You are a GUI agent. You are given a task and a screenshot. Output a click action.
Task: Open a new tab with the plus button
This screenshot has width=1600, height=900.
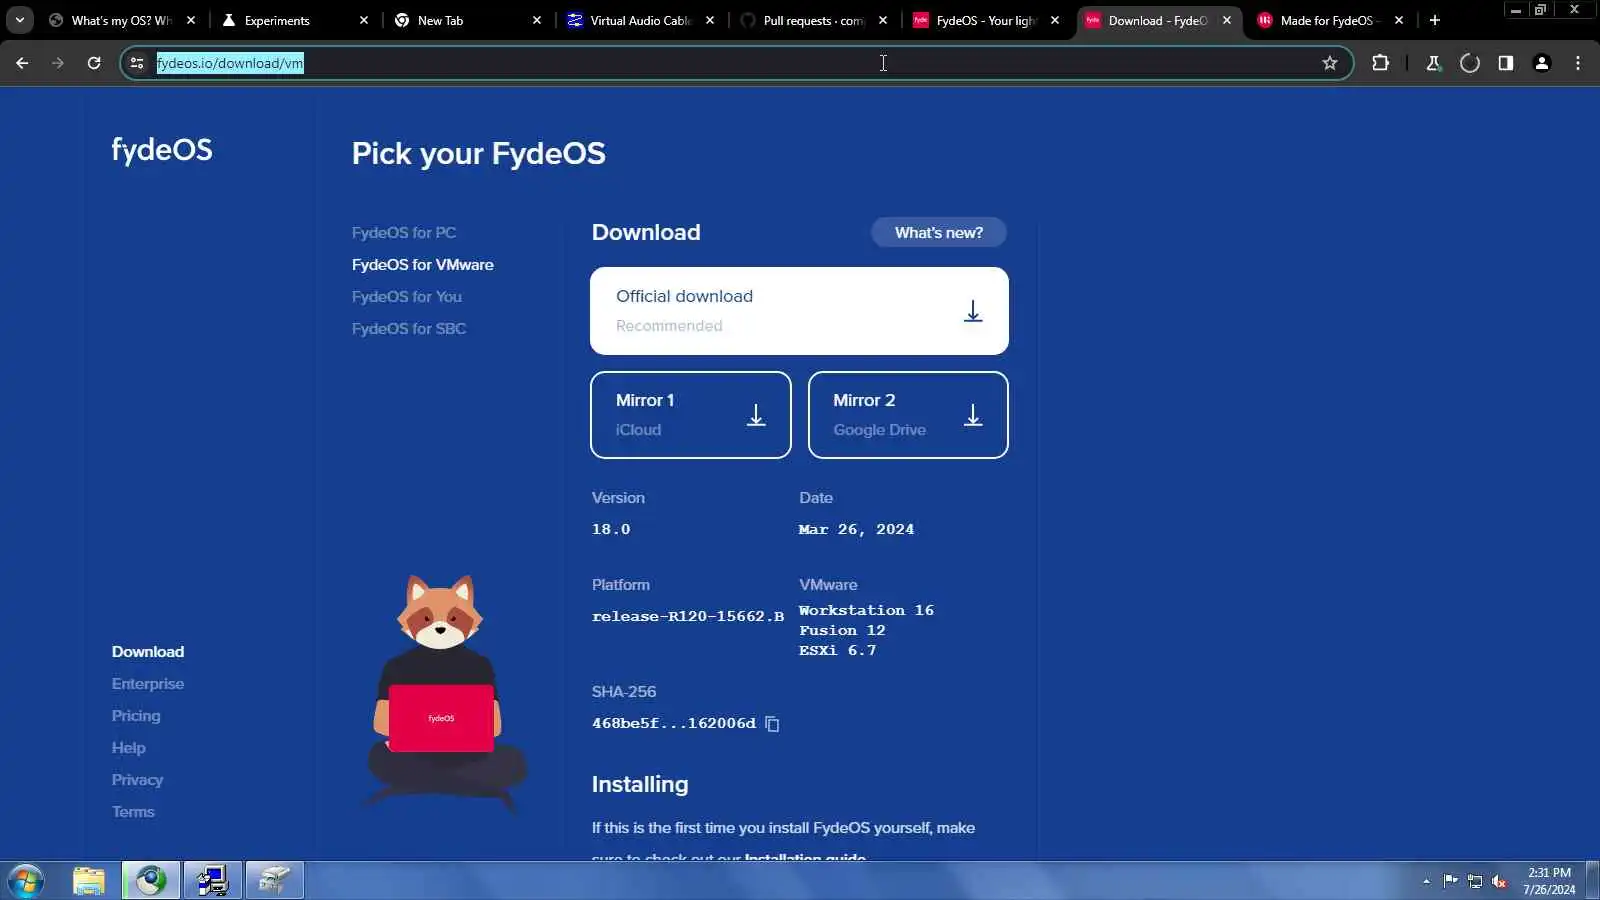(x=1435, y=20)
